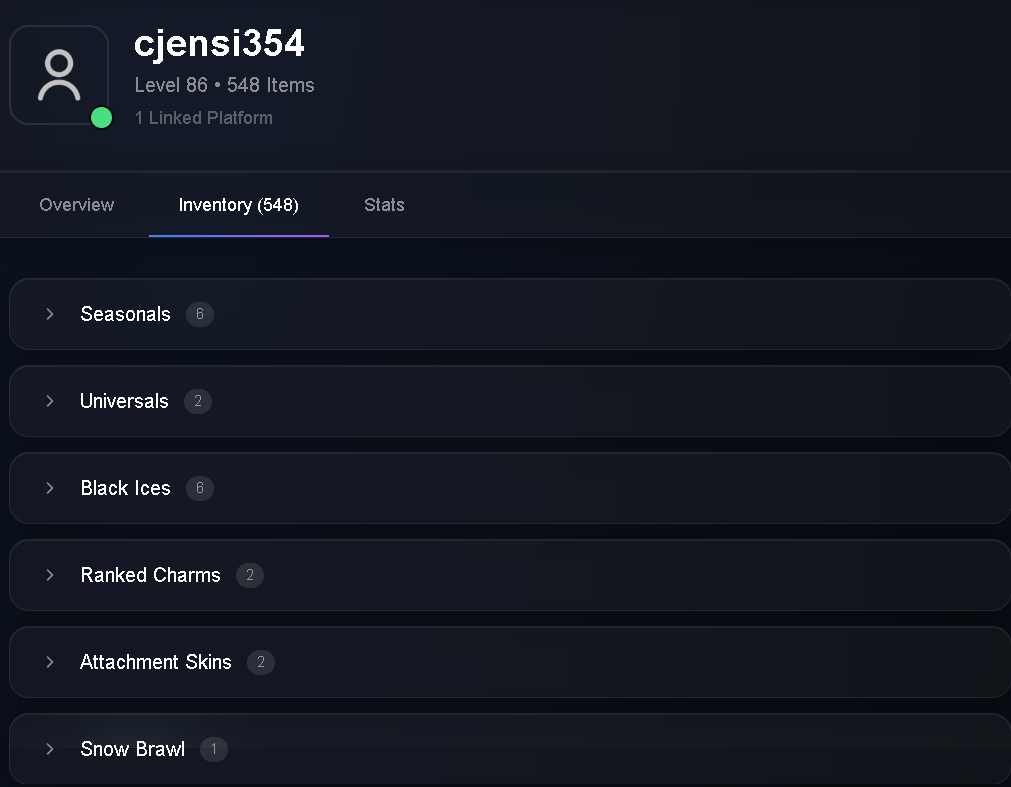Click the Snow Brawl count badge

[x=214, y=749]
